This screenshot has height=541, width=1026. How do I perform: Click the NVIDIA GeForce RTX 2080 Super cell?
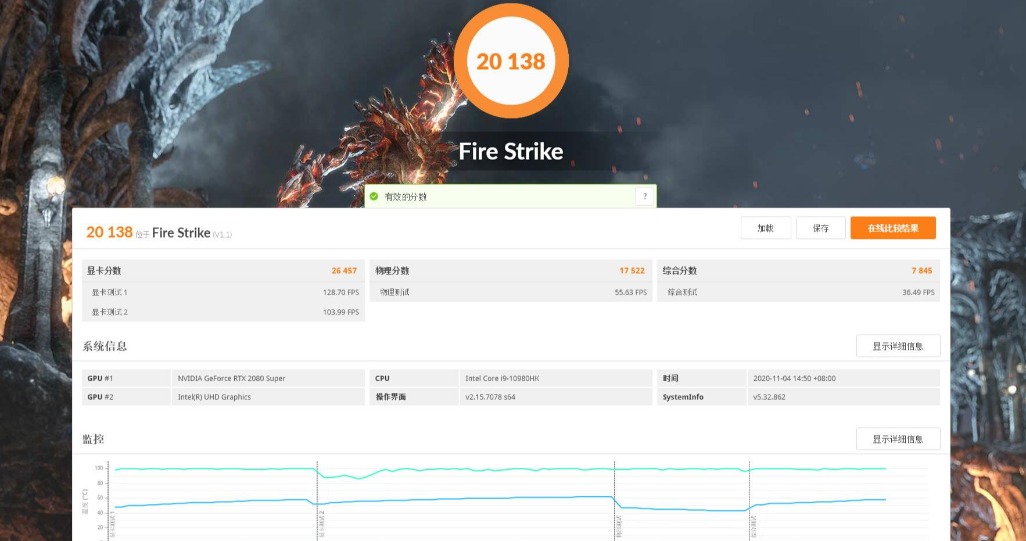pyautogui.click(x=268, y=378)
